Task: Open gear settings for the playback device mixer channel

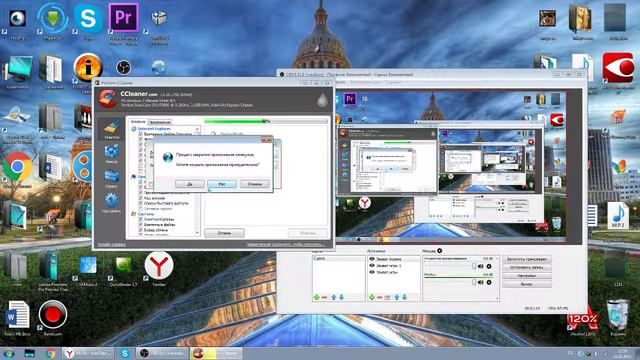Action: 489,266
